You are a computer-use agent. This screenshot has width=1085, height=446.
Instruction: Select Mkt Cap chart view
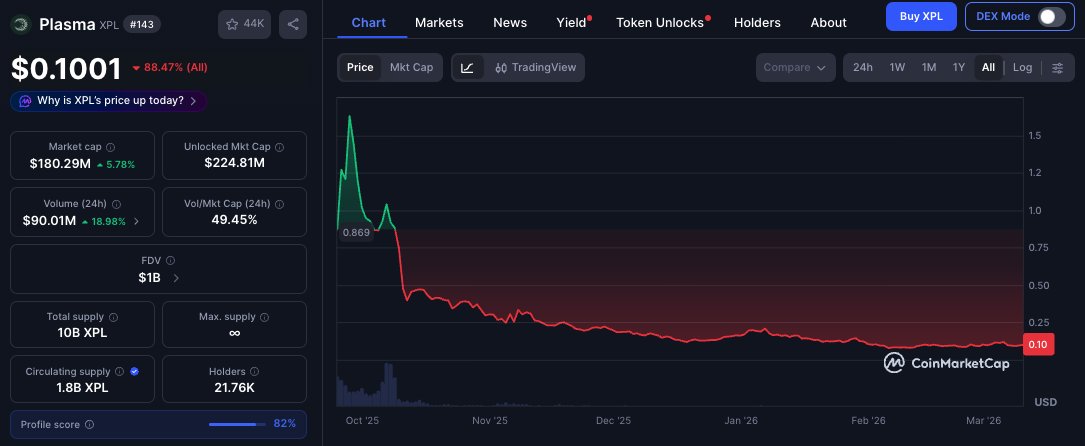pyautogui.click(x=411, y=68)
